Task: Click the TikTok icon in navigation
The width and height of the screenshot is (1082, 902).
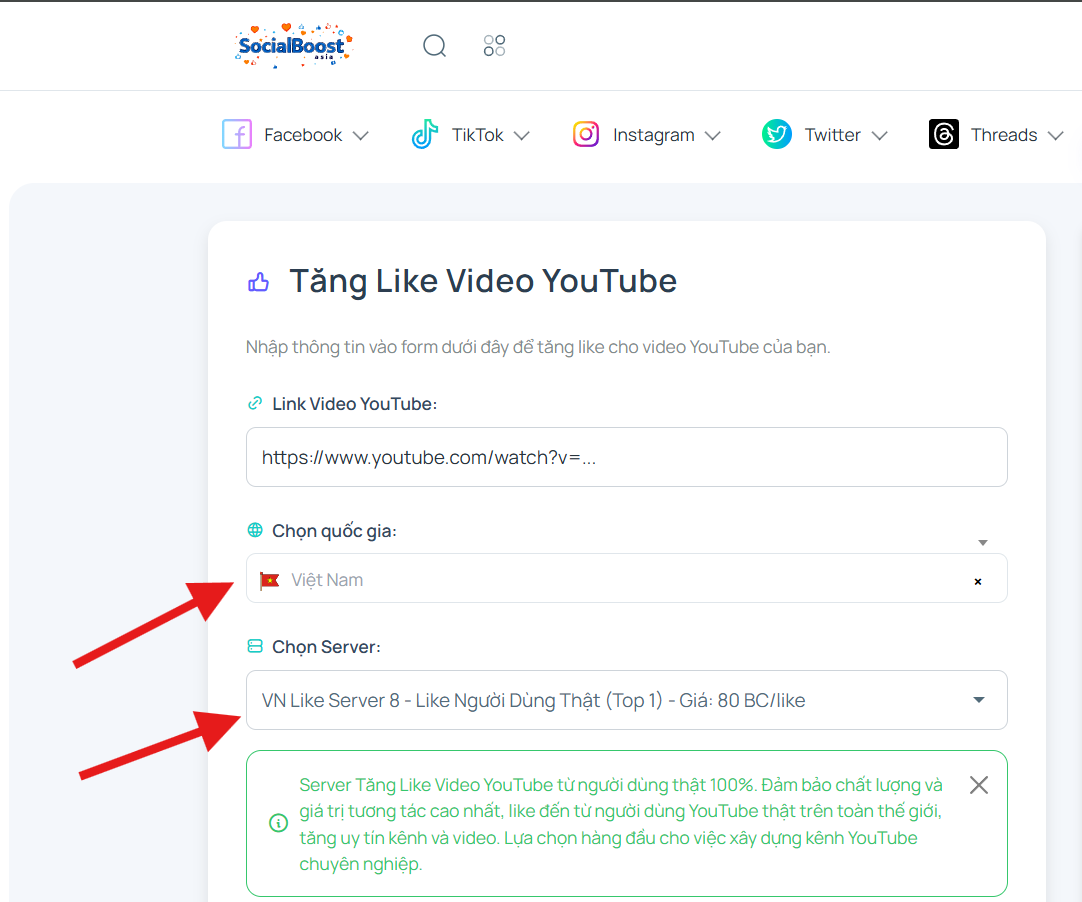Action: coord(425,134)
